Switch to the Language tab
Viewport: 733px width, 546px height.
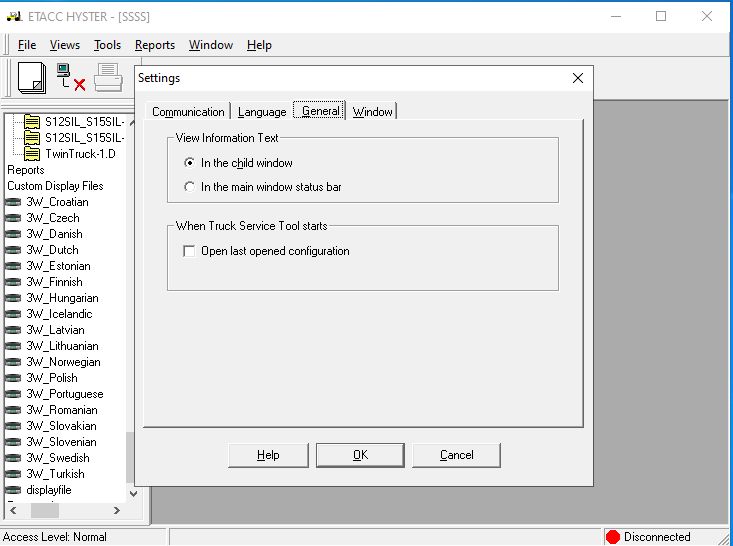coord(262,112)
